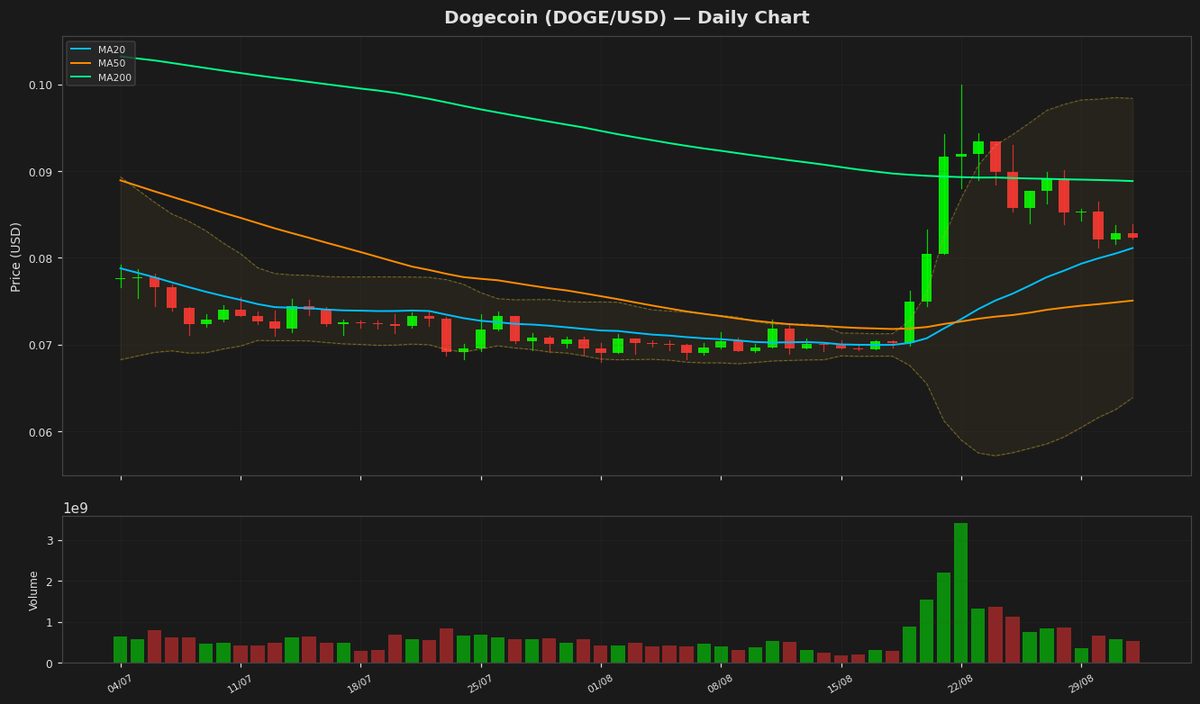This screenshot has width=1200, height=704.
Task: Click the 04/07 date label
Action: tap(119, 685)
